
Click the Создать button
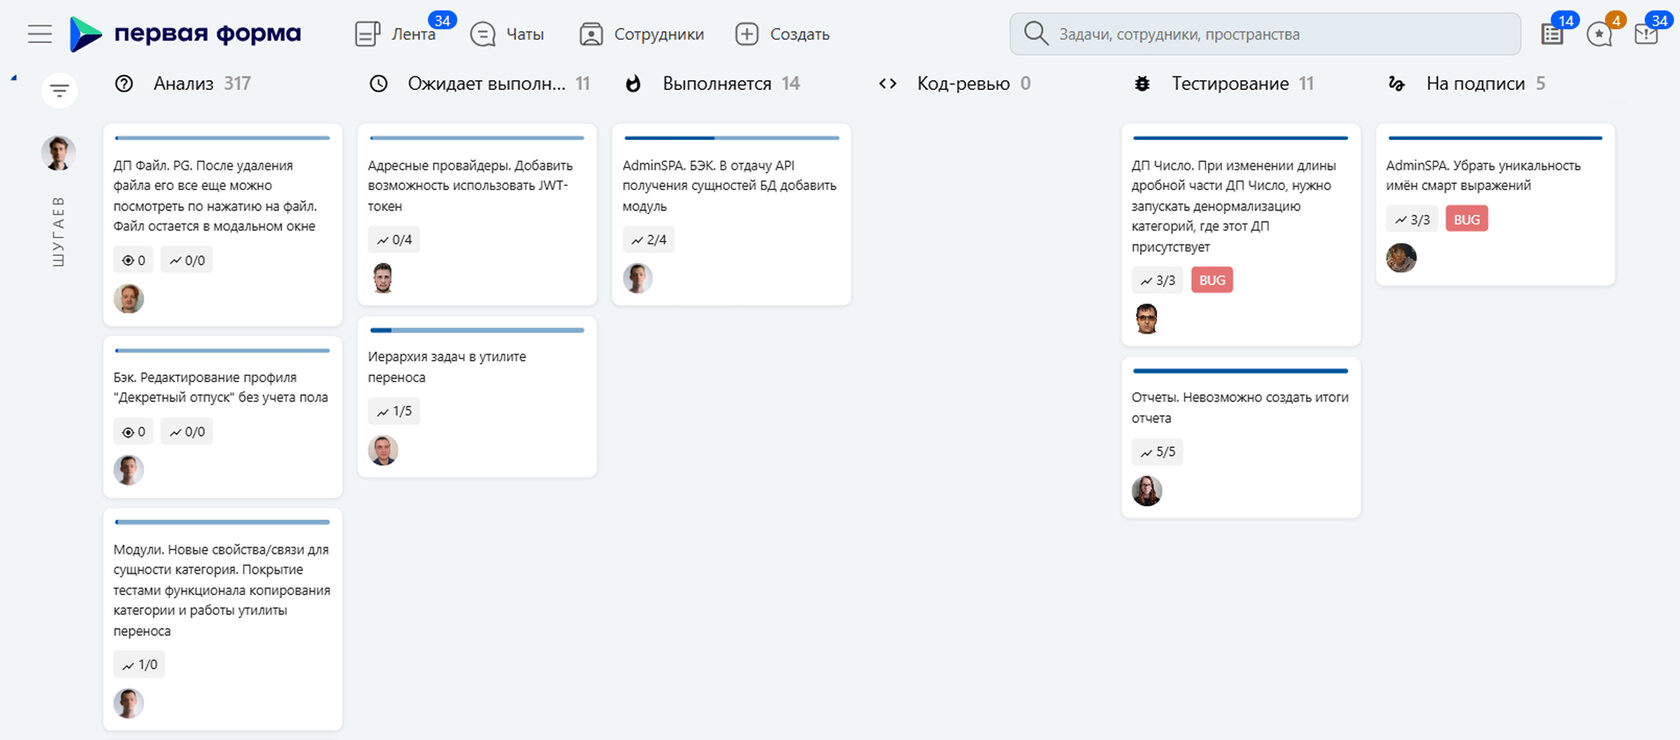(783, 34)
